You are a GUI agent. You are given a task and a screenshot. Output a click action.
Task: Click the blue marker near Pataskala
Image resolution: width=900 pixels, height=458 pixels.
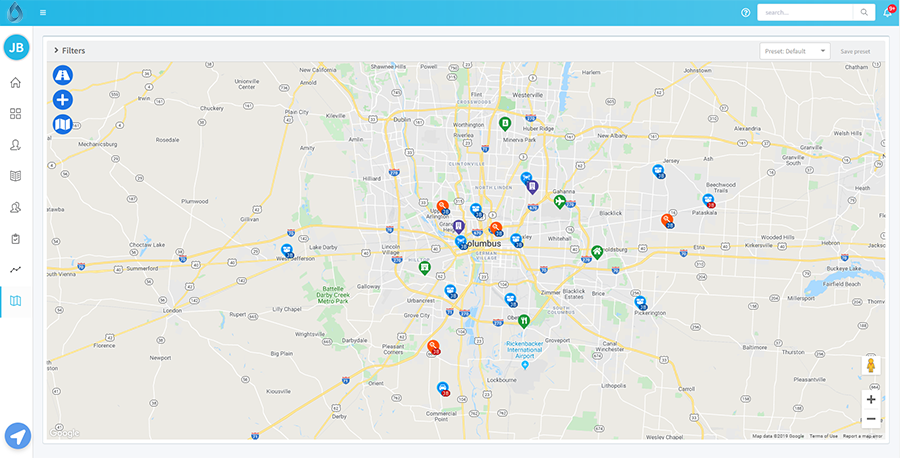709,201
